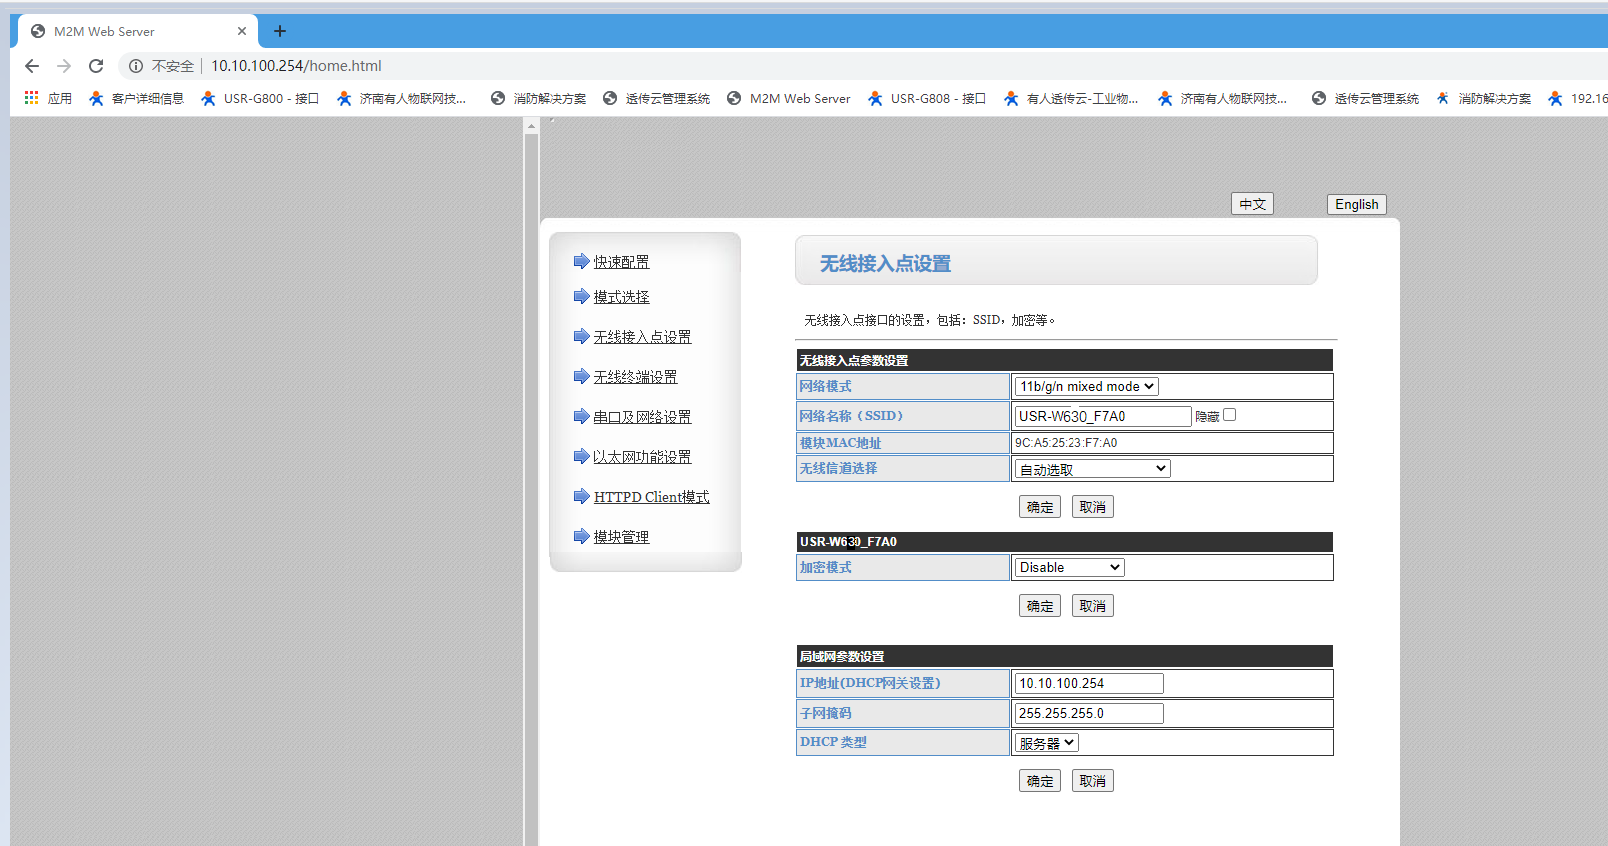Open the wireless channel selection dropdown
Image resolution: width=1608 pixels, height=846 pixels.
tap(1092, 469)
